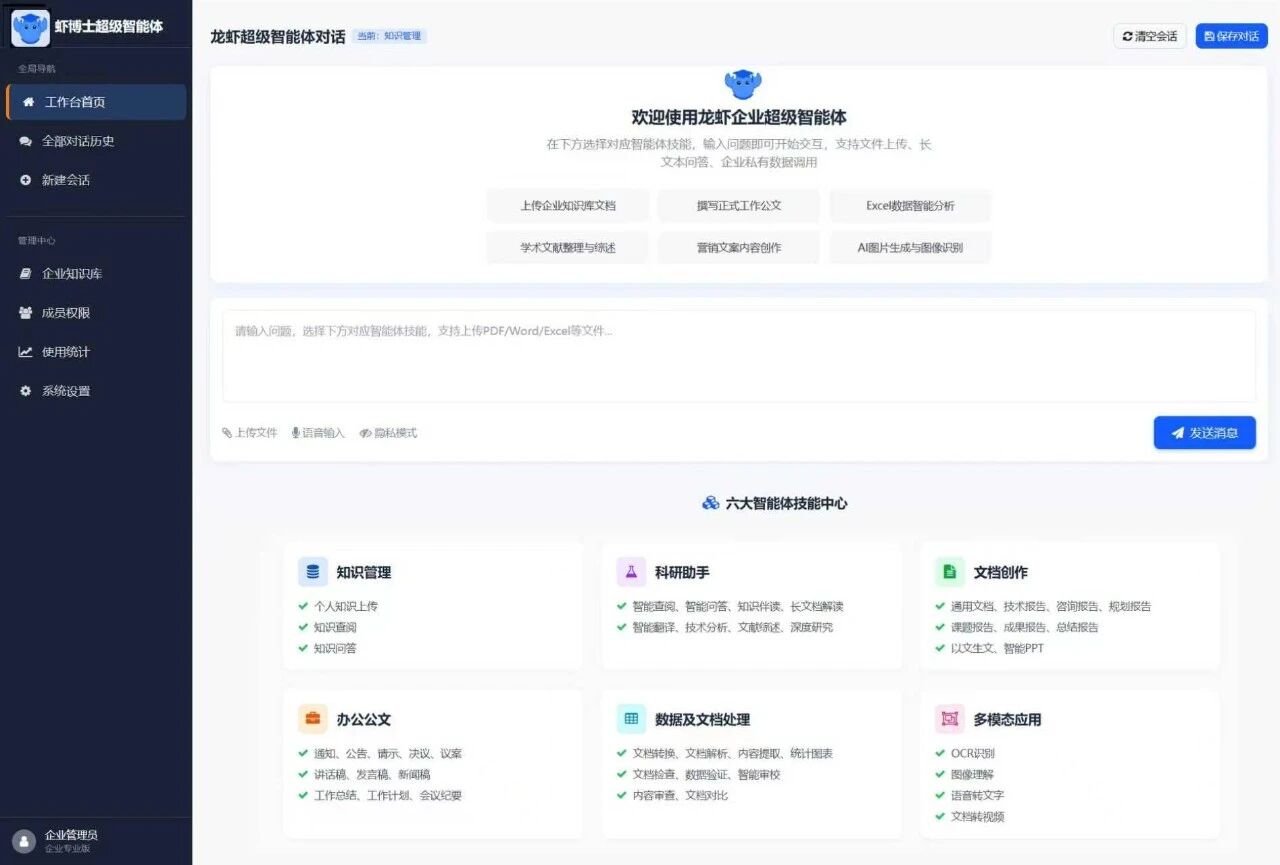Screen dimensions: 1280x865
Task: Choose the 撰写正式工作公文 quick prompt
Action: click(x=739, y=206)
